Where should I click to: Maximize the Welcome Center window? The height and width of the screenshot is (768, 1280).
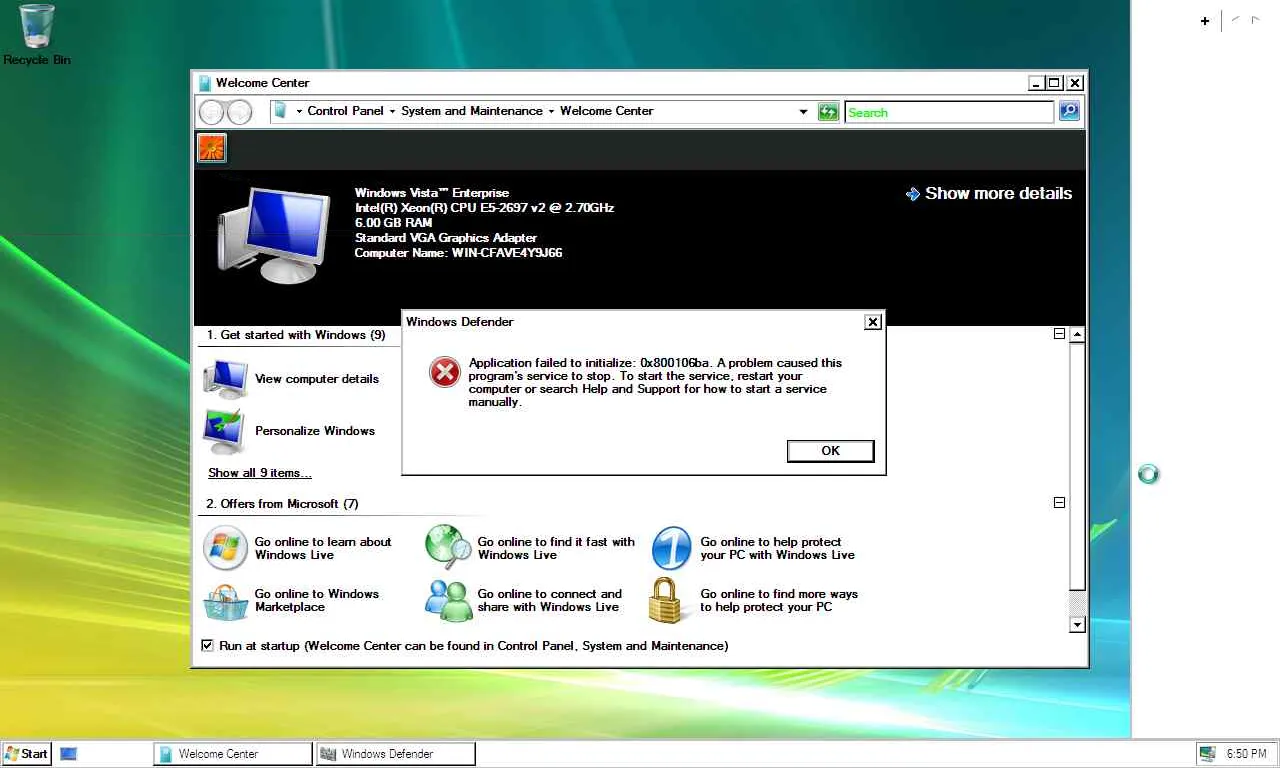coord(1054,83)
